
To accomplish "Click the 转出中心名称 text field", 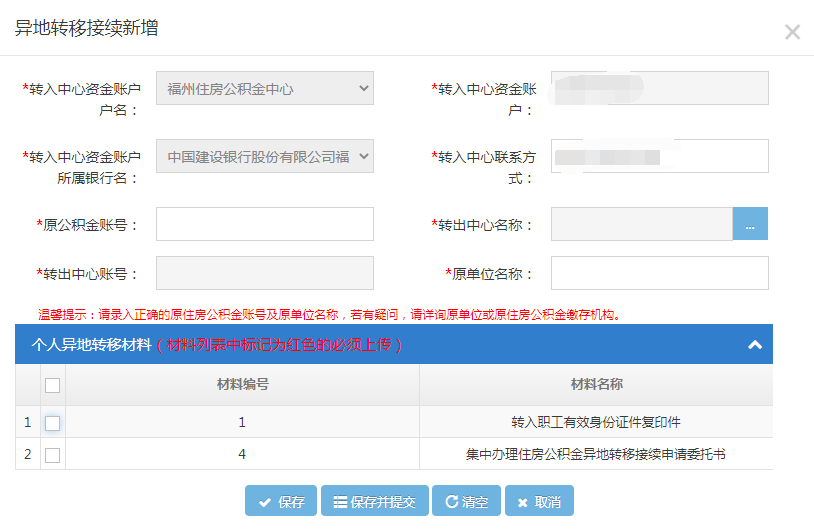I will tap(642, 224).
